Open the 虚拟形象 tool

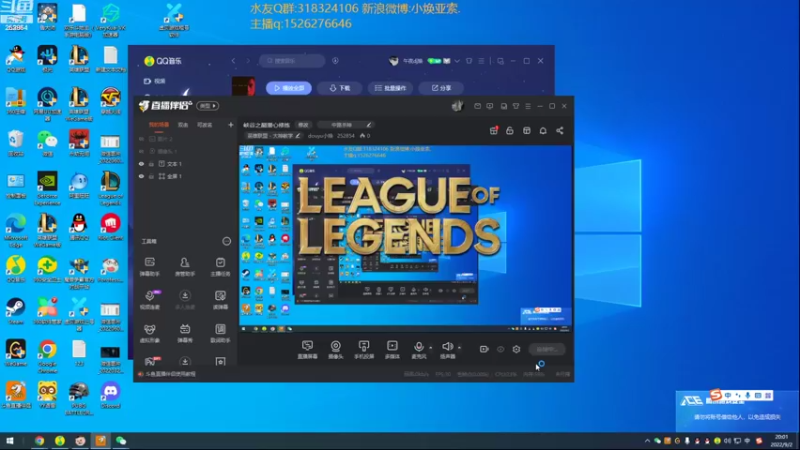click(x=149, y=333)
